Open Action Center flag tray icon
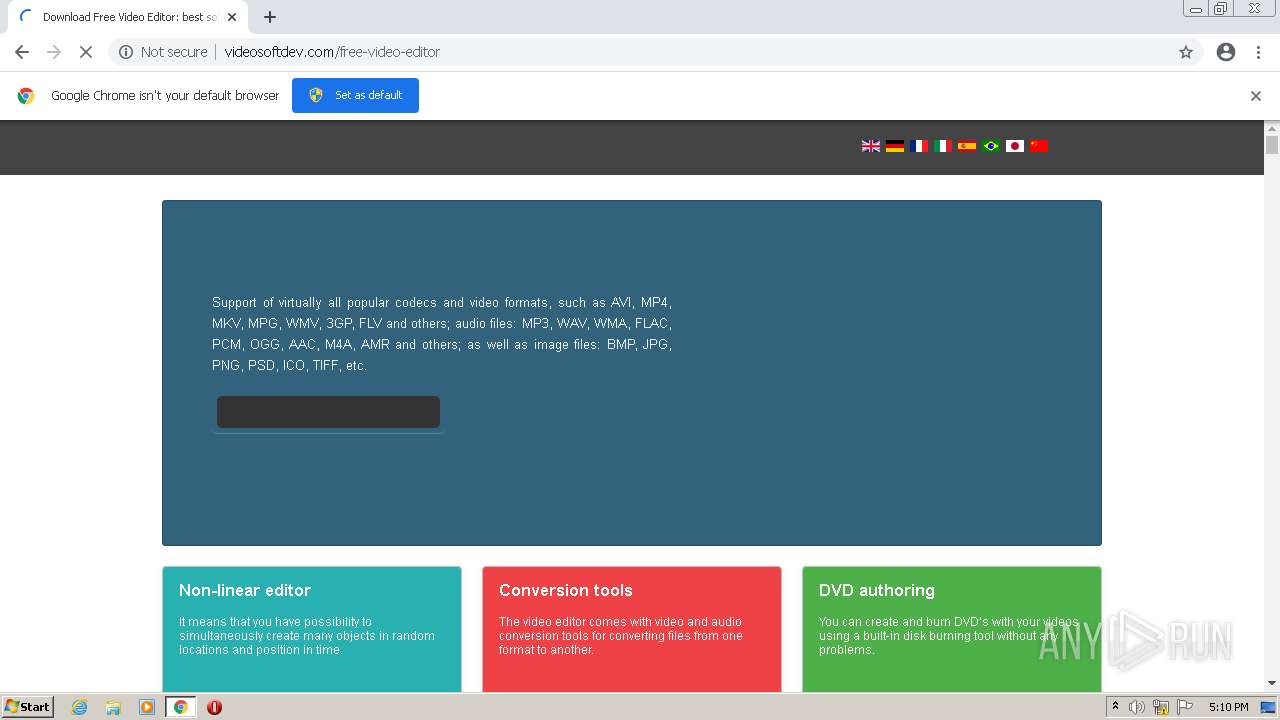The image size is (1280, 720). point(1184,707)
